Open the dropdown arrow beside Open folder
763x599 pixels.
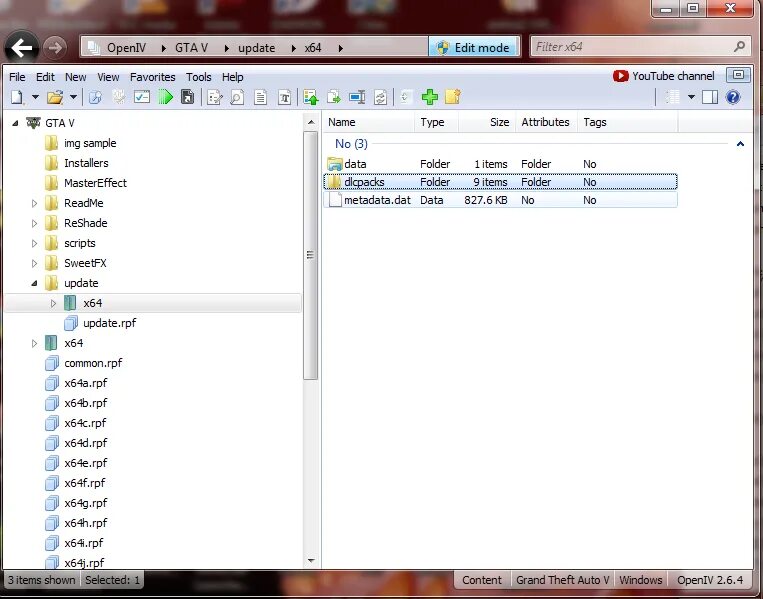coord(73,97)
